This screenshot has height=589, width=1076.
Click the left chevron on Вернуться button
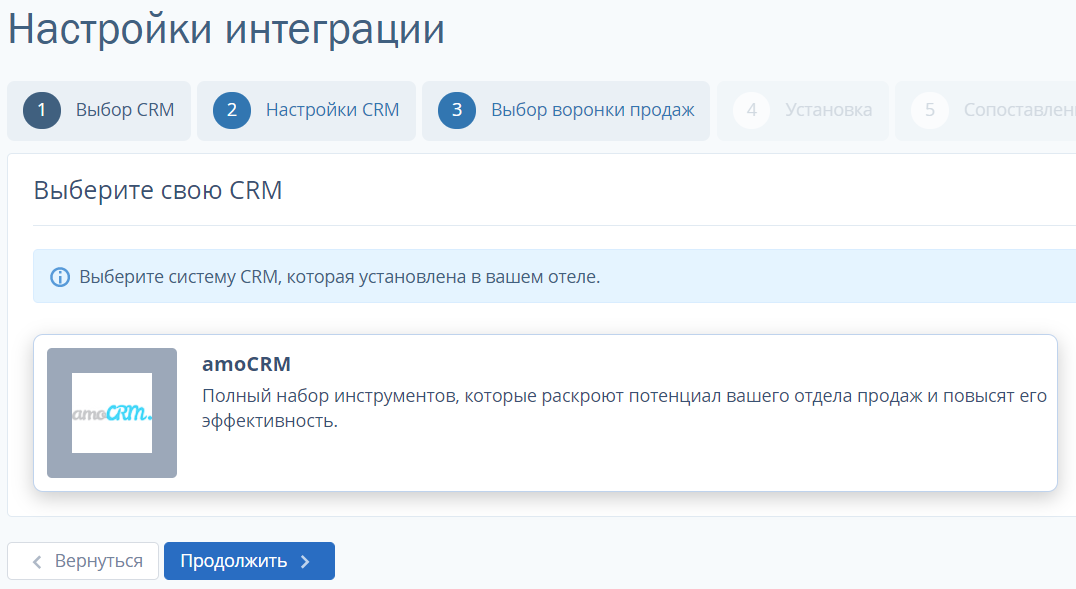click(x=37, y=562)
